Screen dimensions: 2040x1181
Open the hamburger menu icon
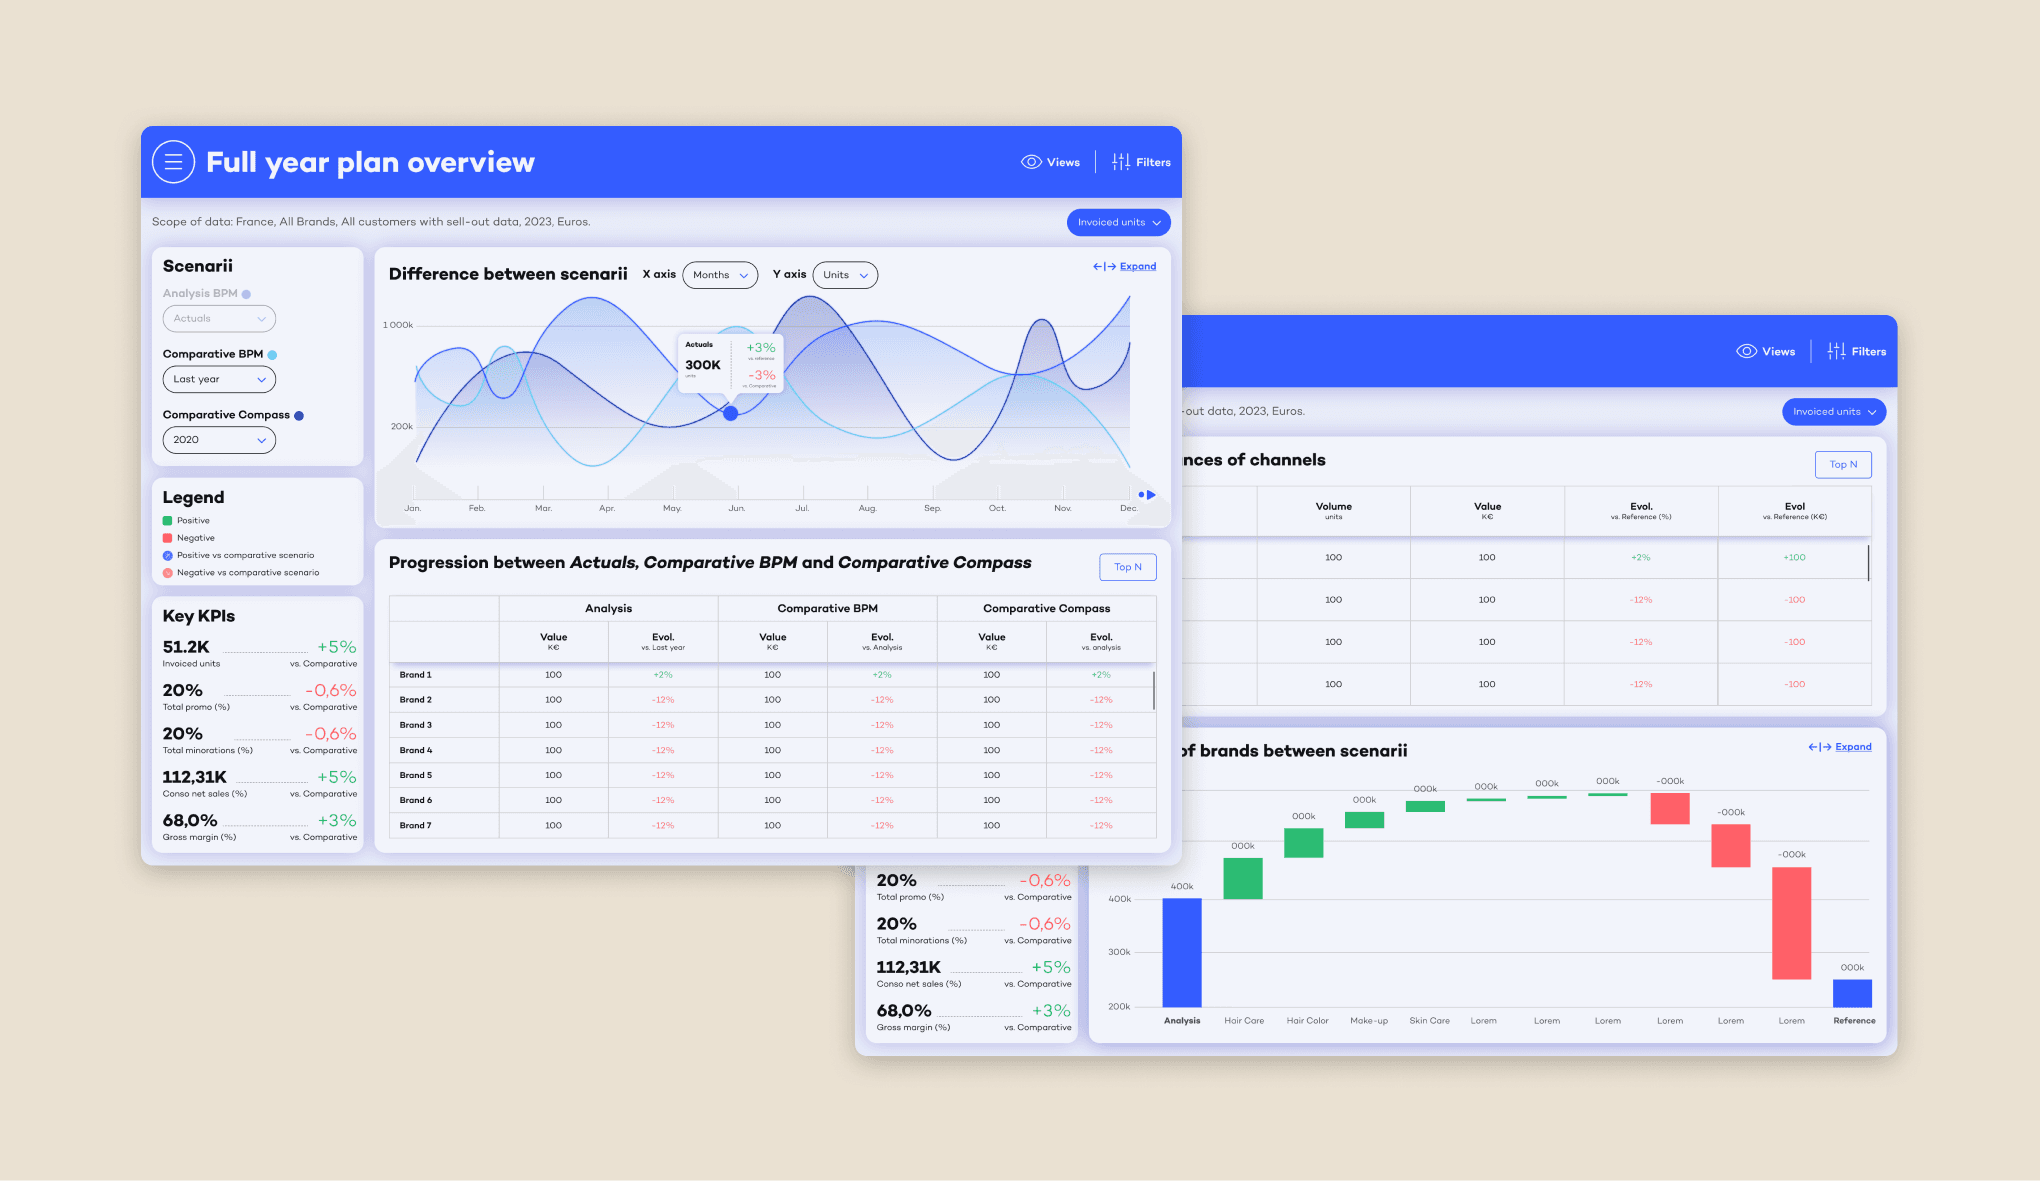[173, 162]
